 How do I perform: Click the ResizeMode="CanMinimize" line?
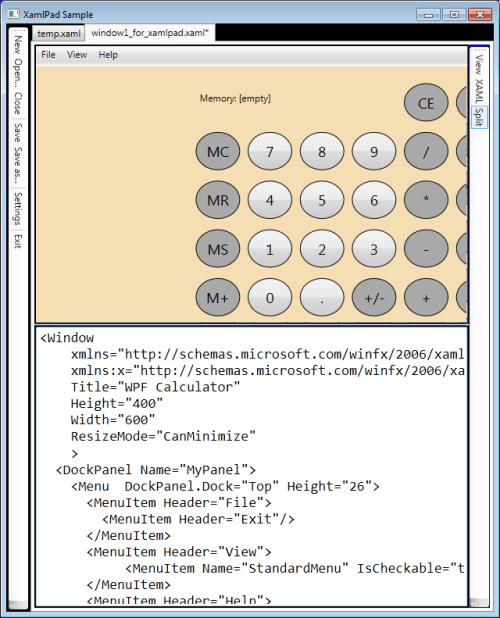(163, 436)
